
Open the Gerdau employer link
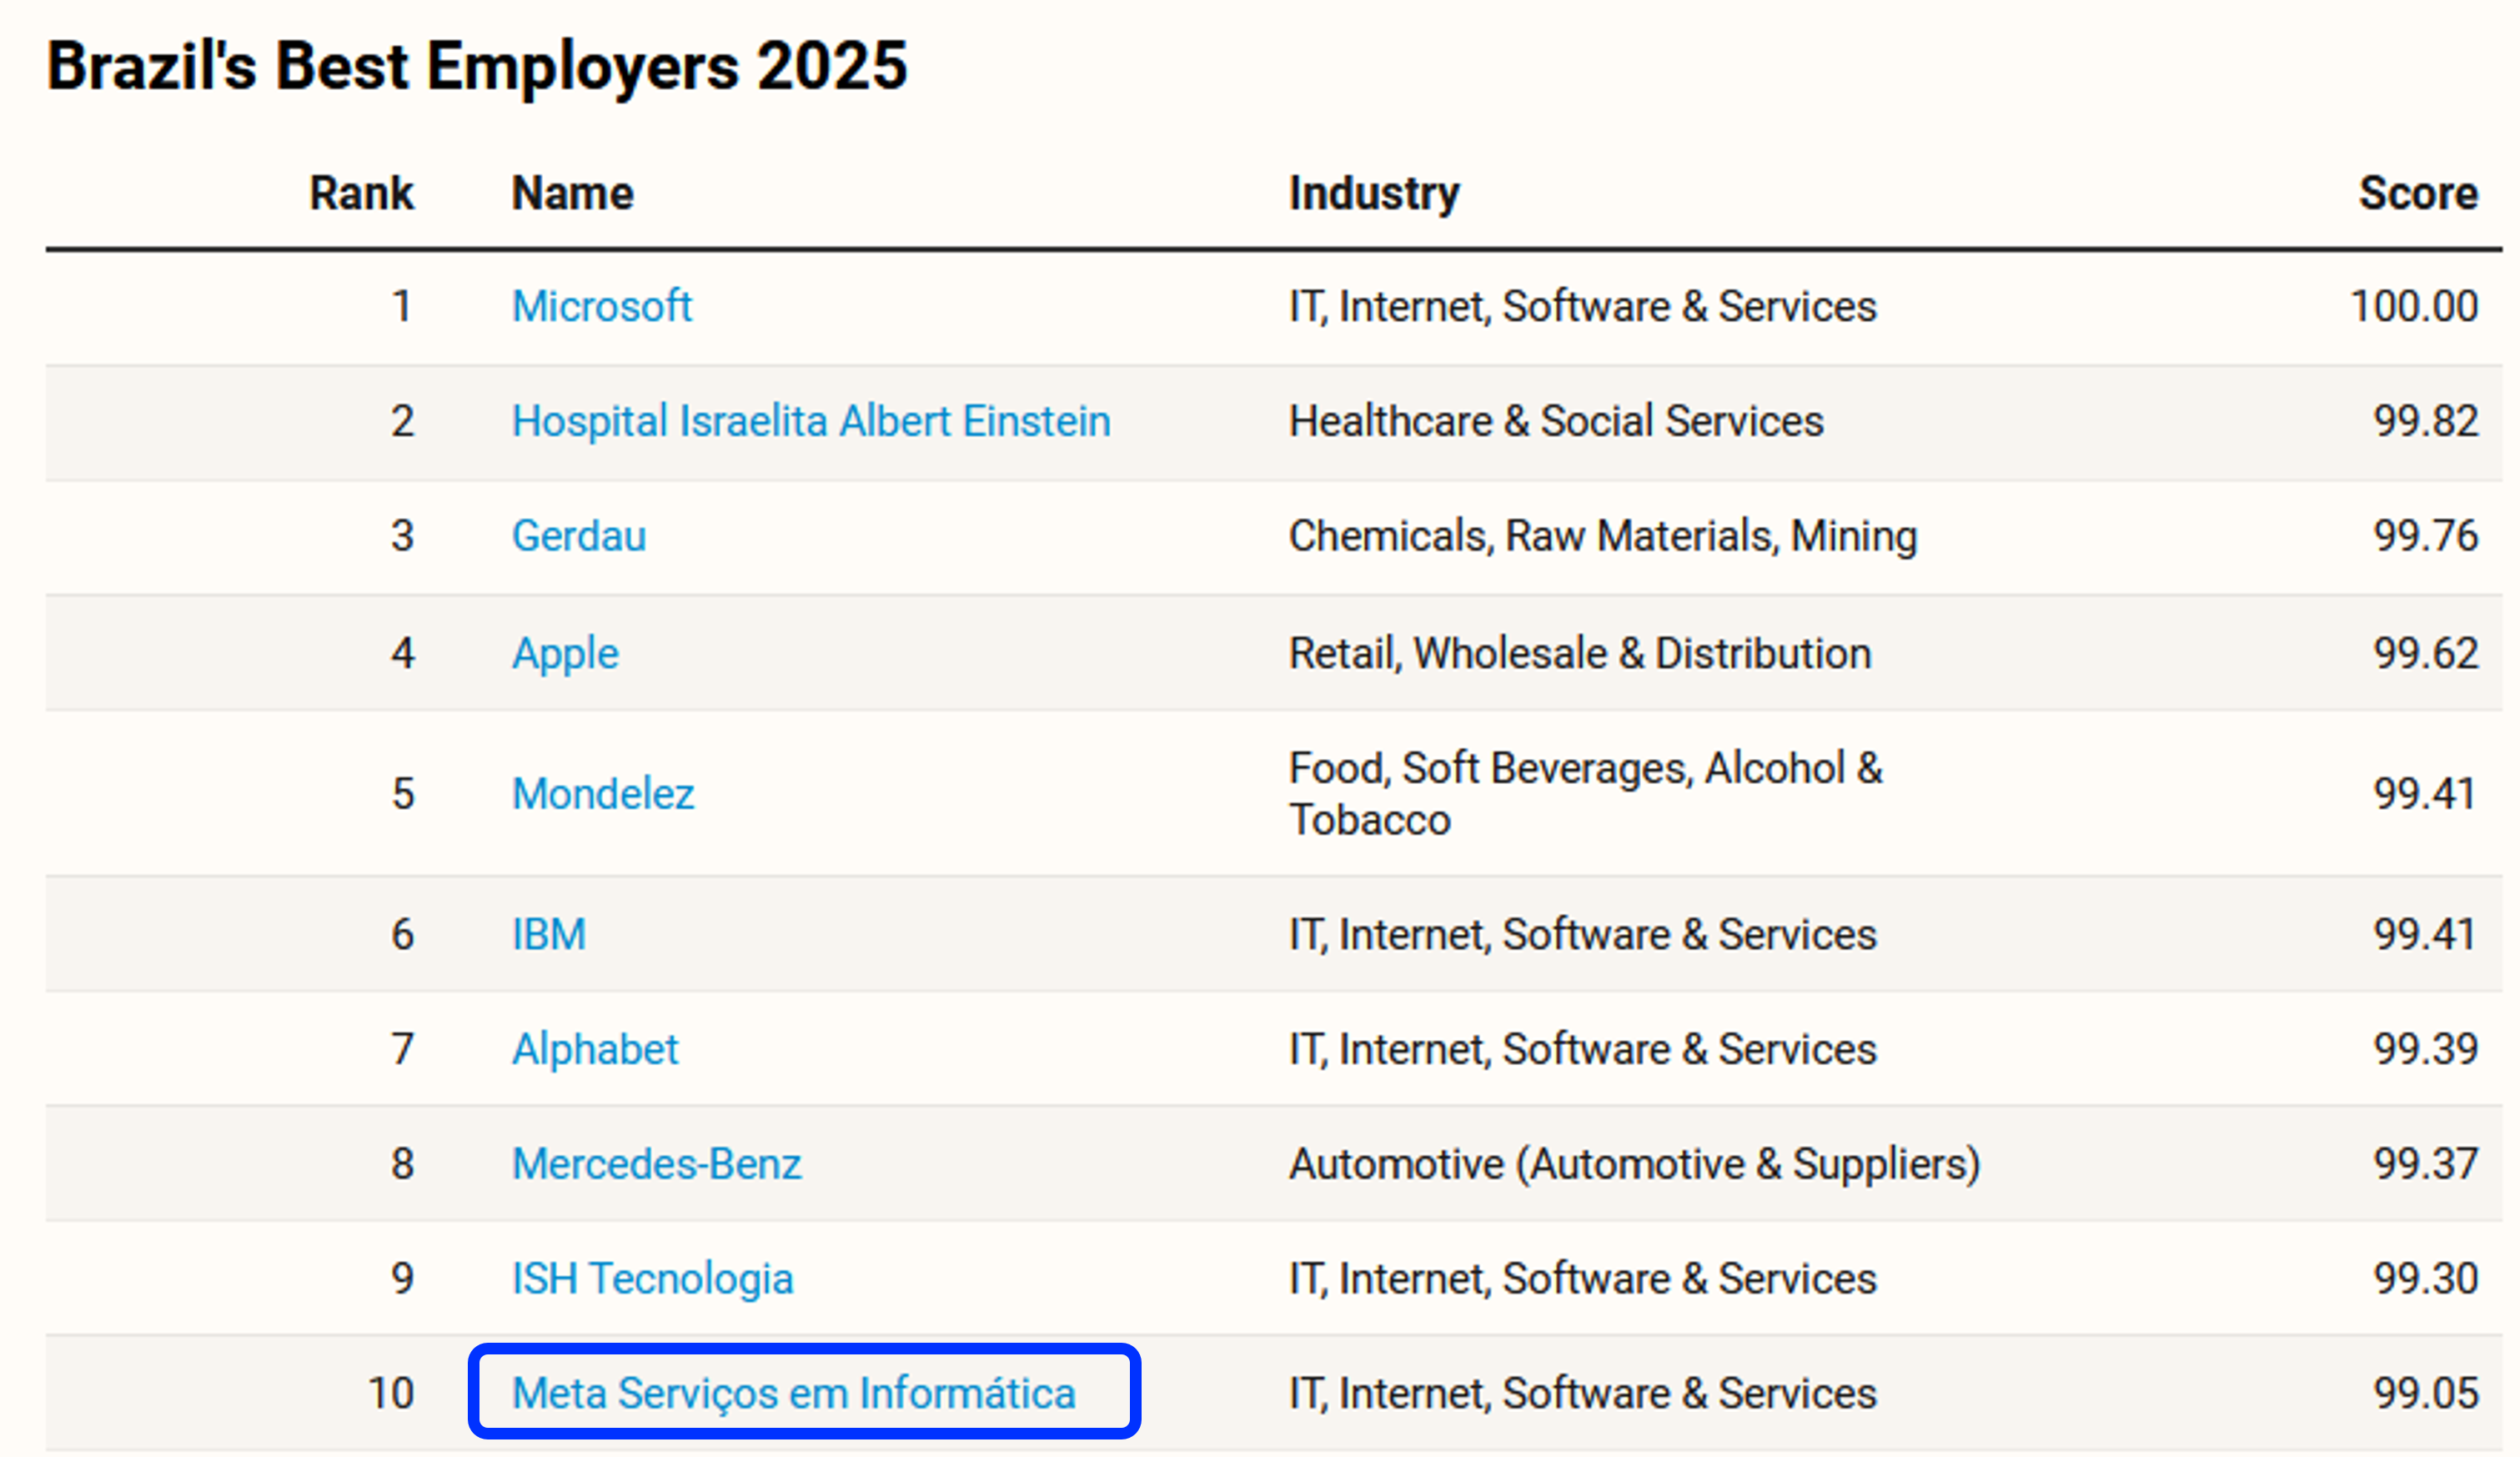(x=578, y=536)
